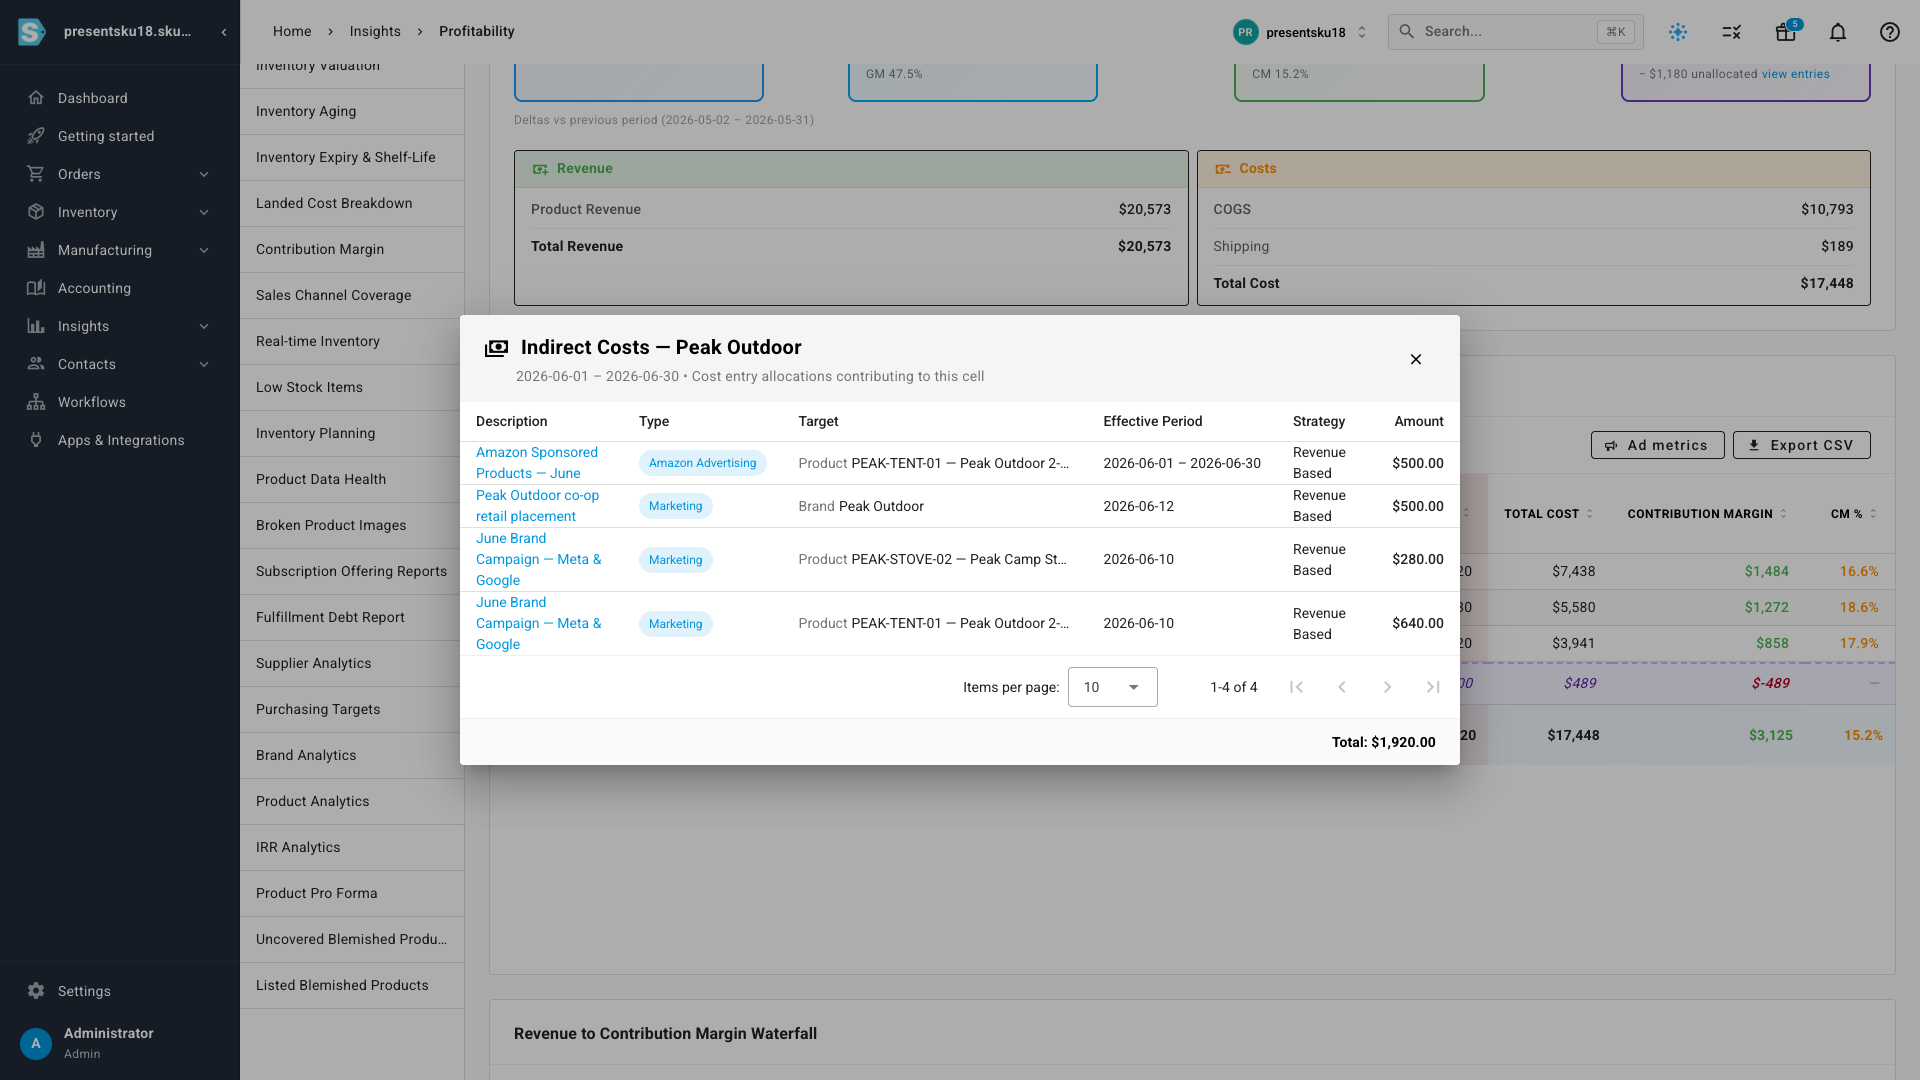1920x1080 pixels.
Task: Click the Workflows hierarchy icon
Action: (36, 402)
